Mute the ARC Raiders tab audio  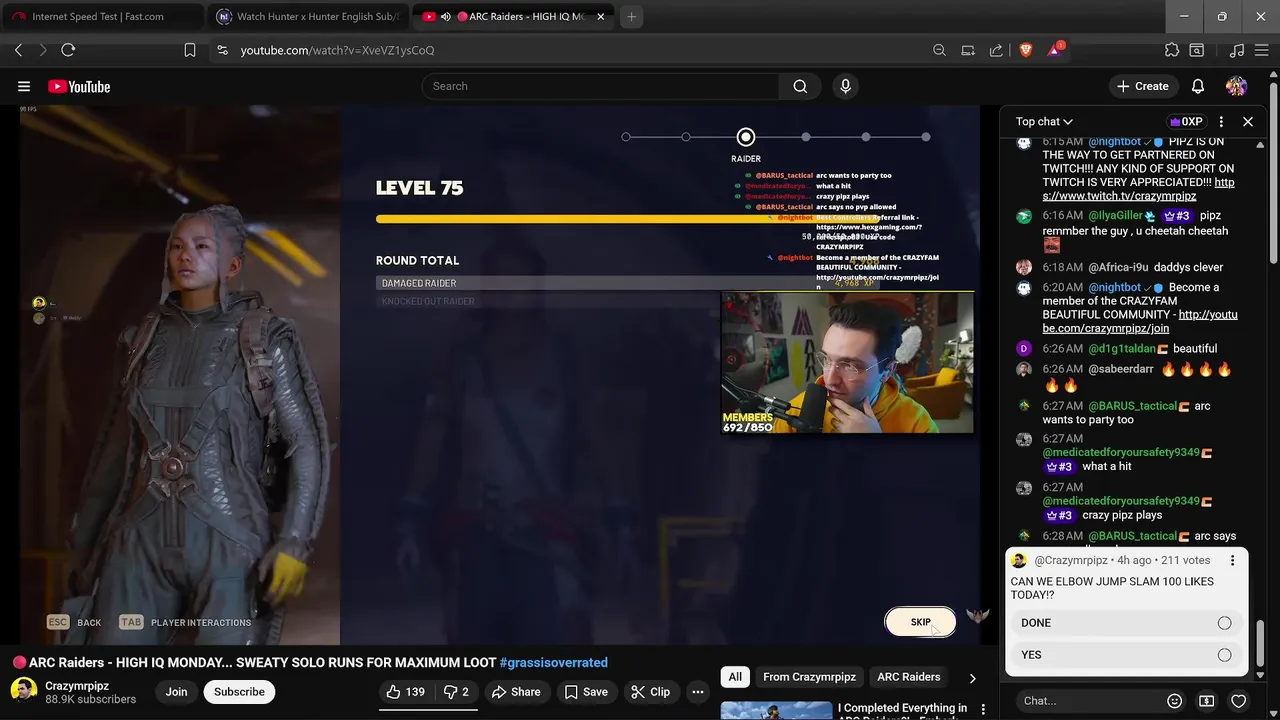[x=446, y=17]
